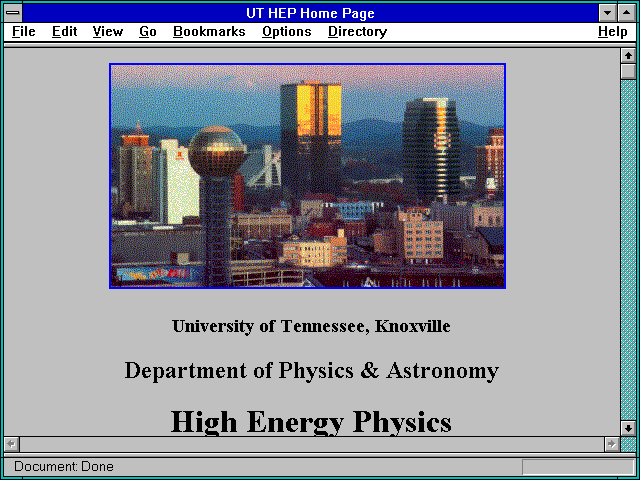Click the vertical scrollbar thumb
The height and width of the screenshot is (480, 640).
pos(628,71)
